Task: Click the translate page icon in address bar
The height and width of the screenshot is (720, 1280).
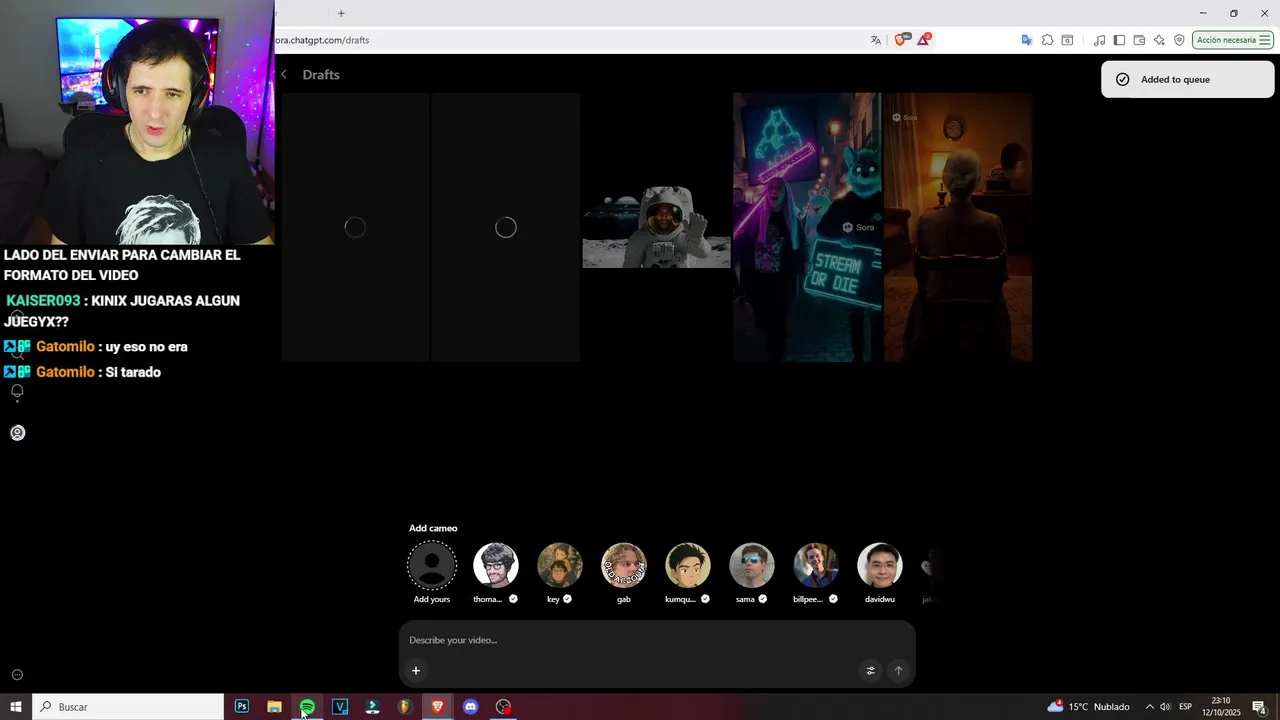Action: click(876, 40)
